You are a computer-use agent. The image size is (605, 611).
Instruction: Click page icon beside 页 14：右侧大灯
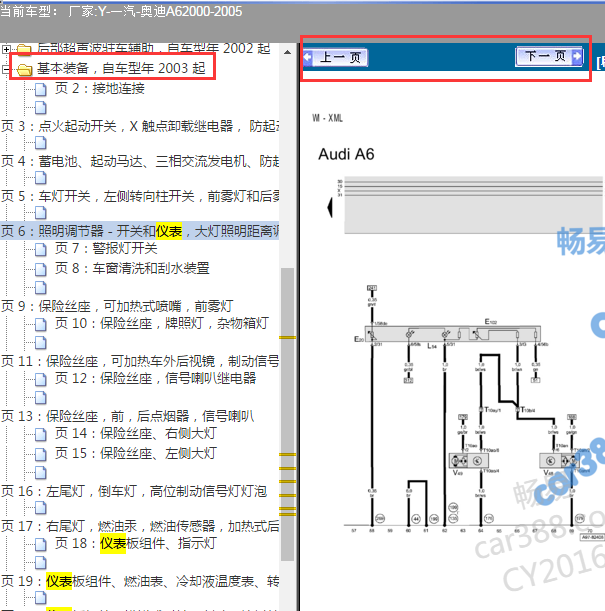point(41,434)
